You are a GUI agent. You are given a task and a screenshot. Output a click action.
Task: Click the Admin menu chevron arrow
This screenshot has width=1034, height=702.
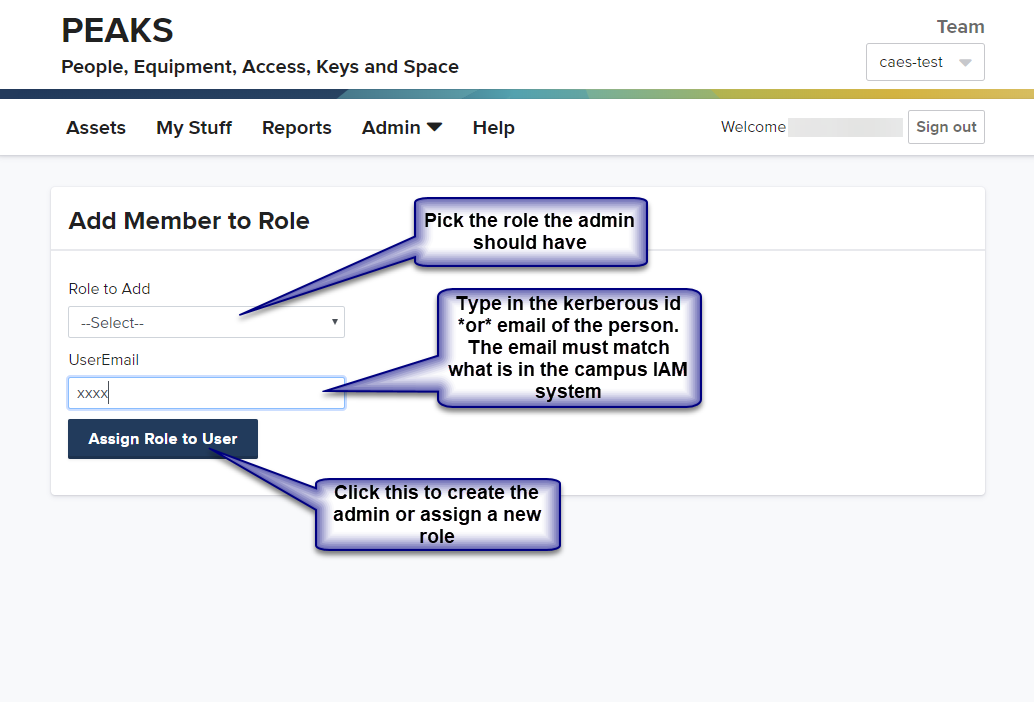point(434,126)
